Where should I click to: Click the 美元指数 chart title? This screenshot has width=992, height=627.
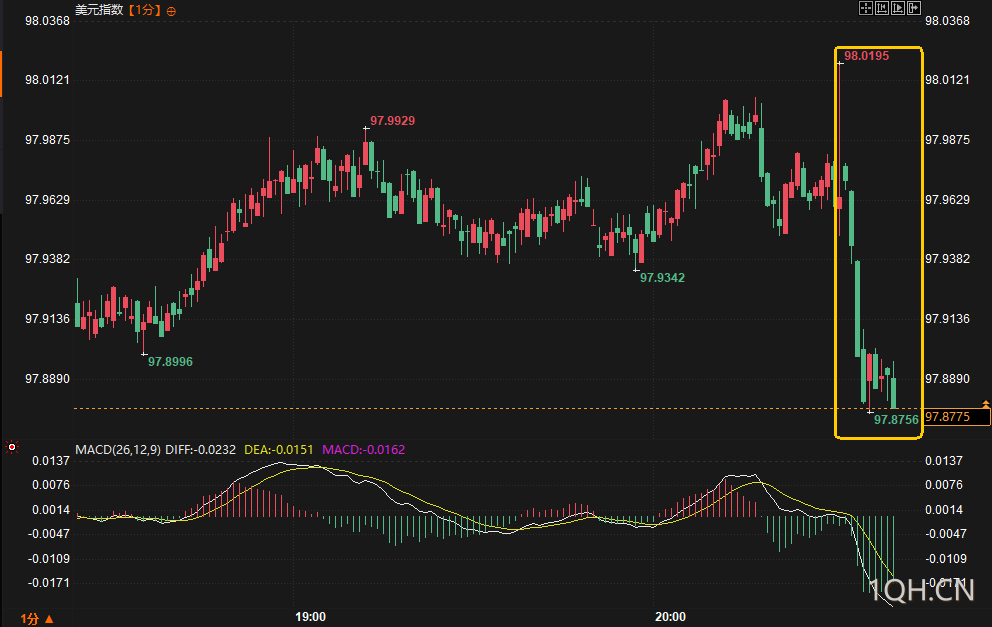[x=99, y=10]
